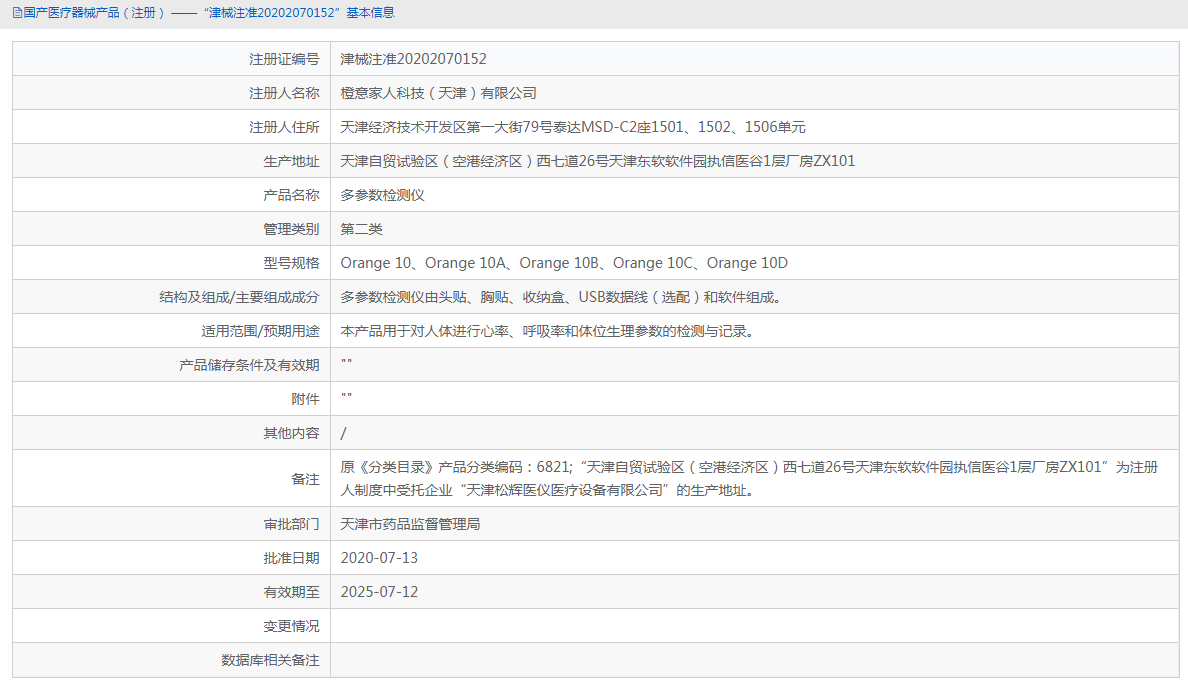Viewport: 1188px width, 686px height.
Task: Click the 适用范围/预期用途 label
Action: coord(260,331)
